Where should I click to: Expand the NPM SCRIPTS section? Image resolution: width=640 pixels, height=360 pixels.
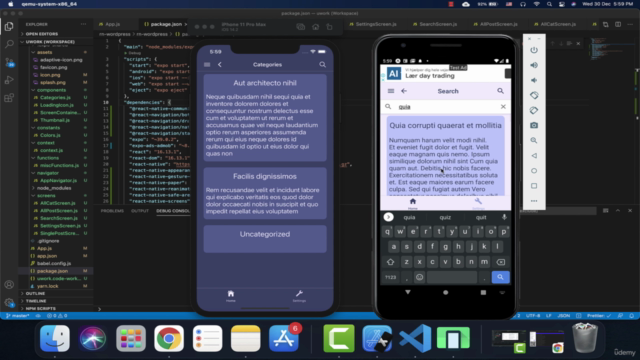point(40,309)
